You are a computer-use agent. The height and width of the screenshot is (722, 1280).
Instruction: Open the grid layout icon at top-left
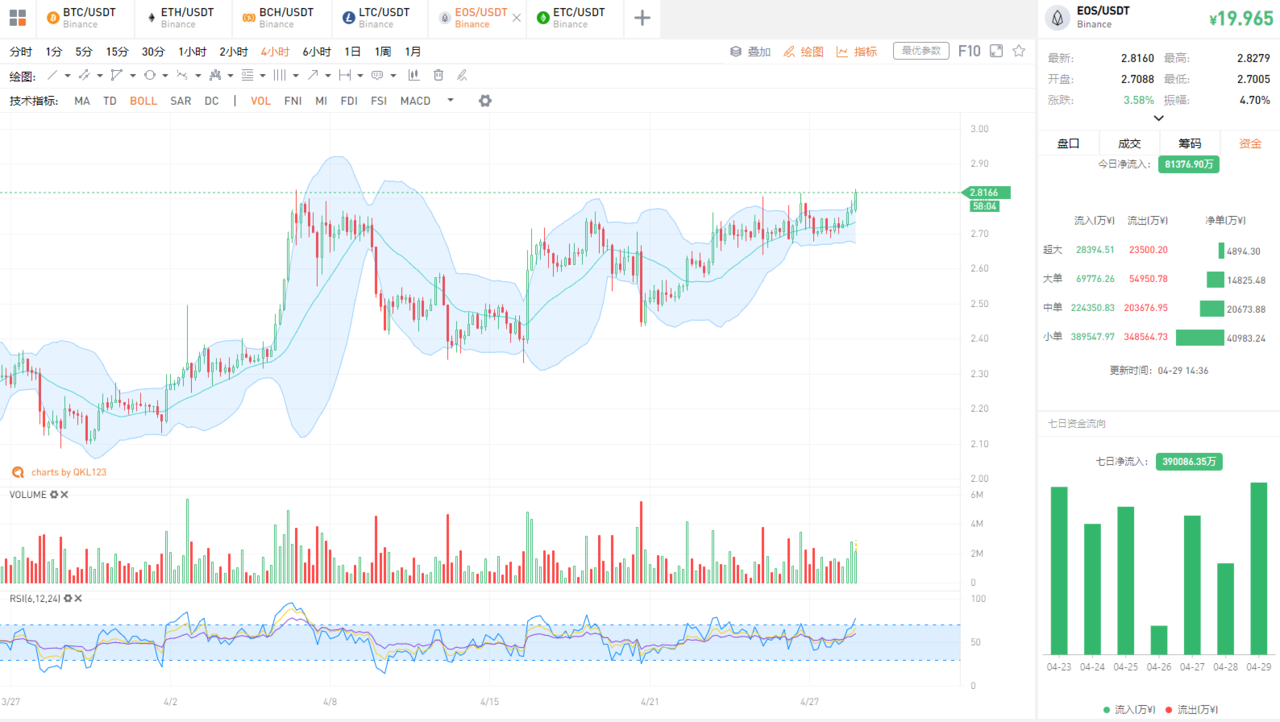17,17
